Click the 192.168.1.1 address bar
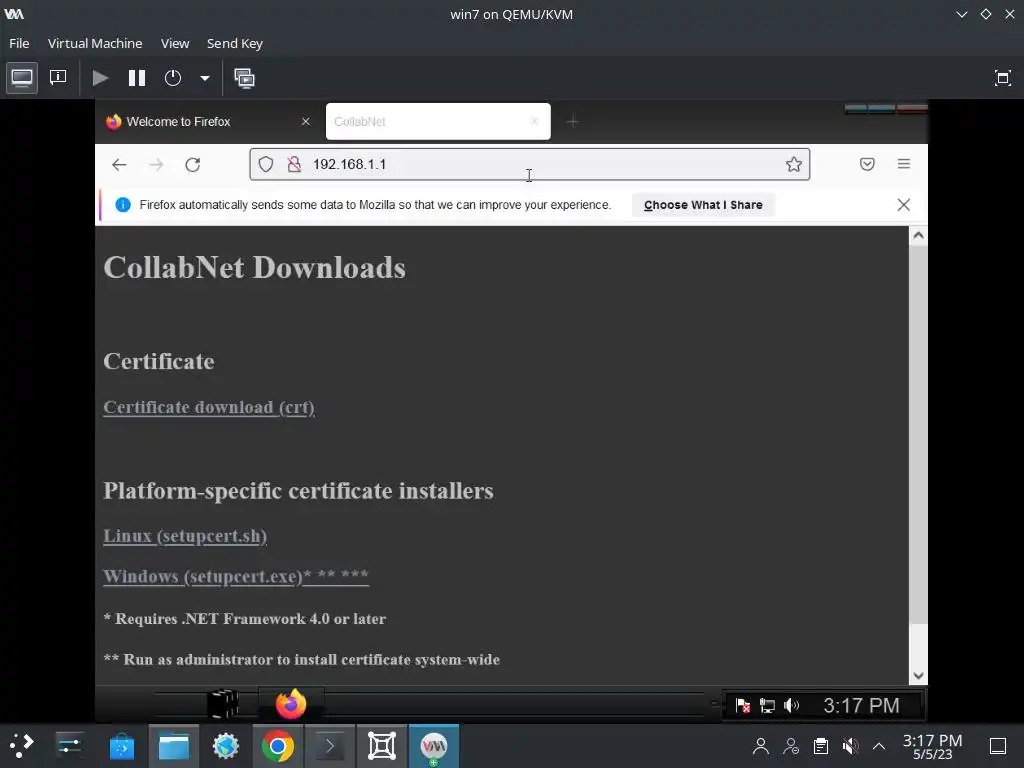This screenshot has height=768, width=1024. [530, 164]
